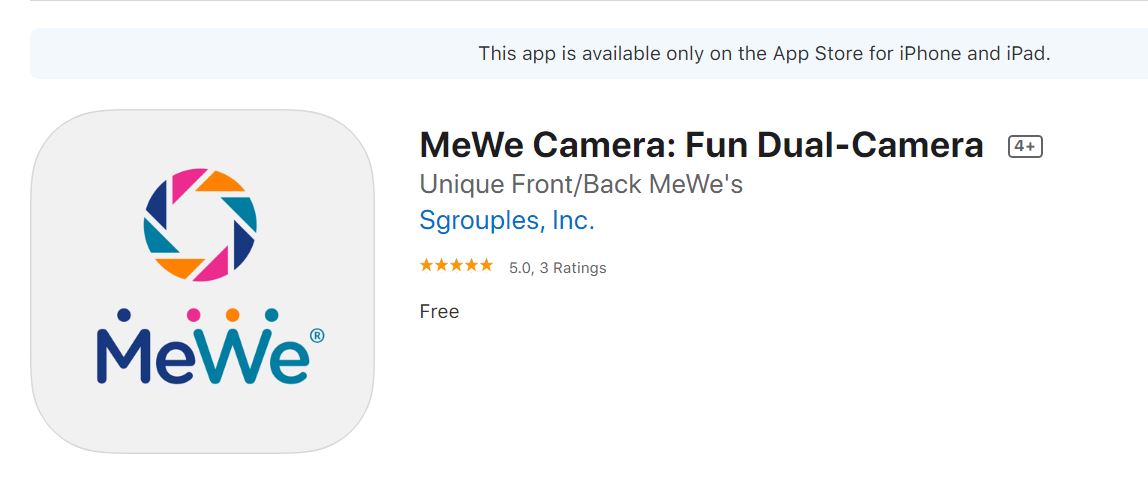This screenshot has height=498, width=1148.
Task: Click the "MeWe Camera: Fun Dual-Camera" title
Action: (x=701, y=146)
